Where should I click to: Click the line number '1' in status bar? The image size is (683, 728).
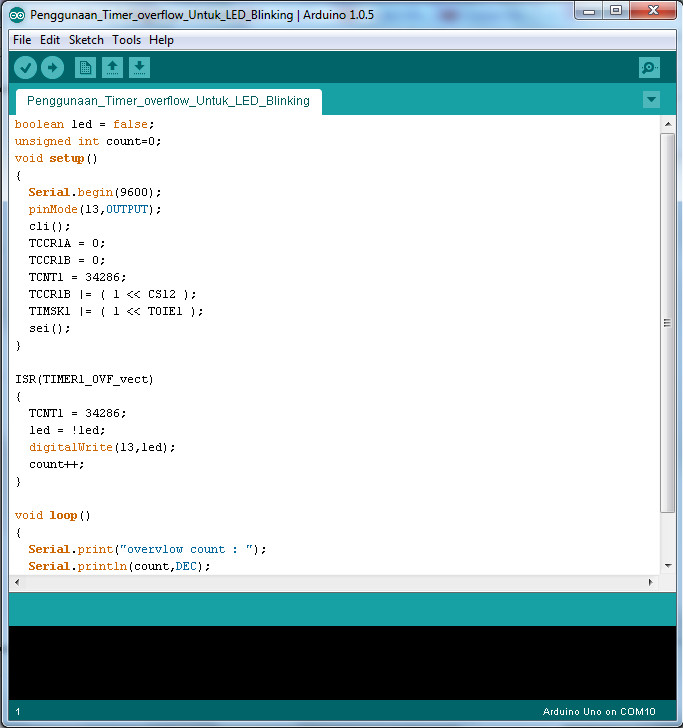pos(18,712)
